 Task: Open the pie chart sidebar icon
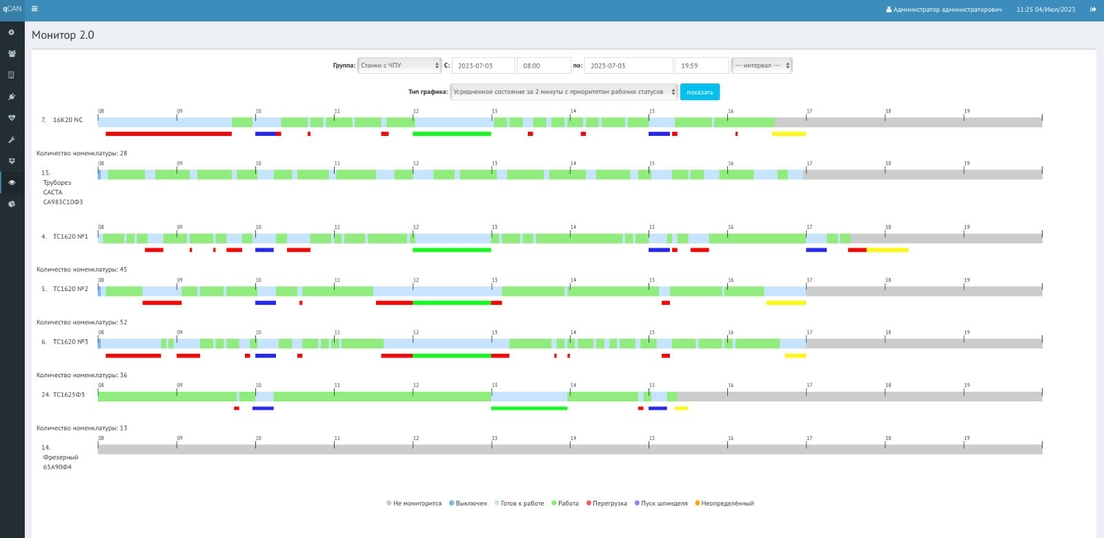(11, 204)
